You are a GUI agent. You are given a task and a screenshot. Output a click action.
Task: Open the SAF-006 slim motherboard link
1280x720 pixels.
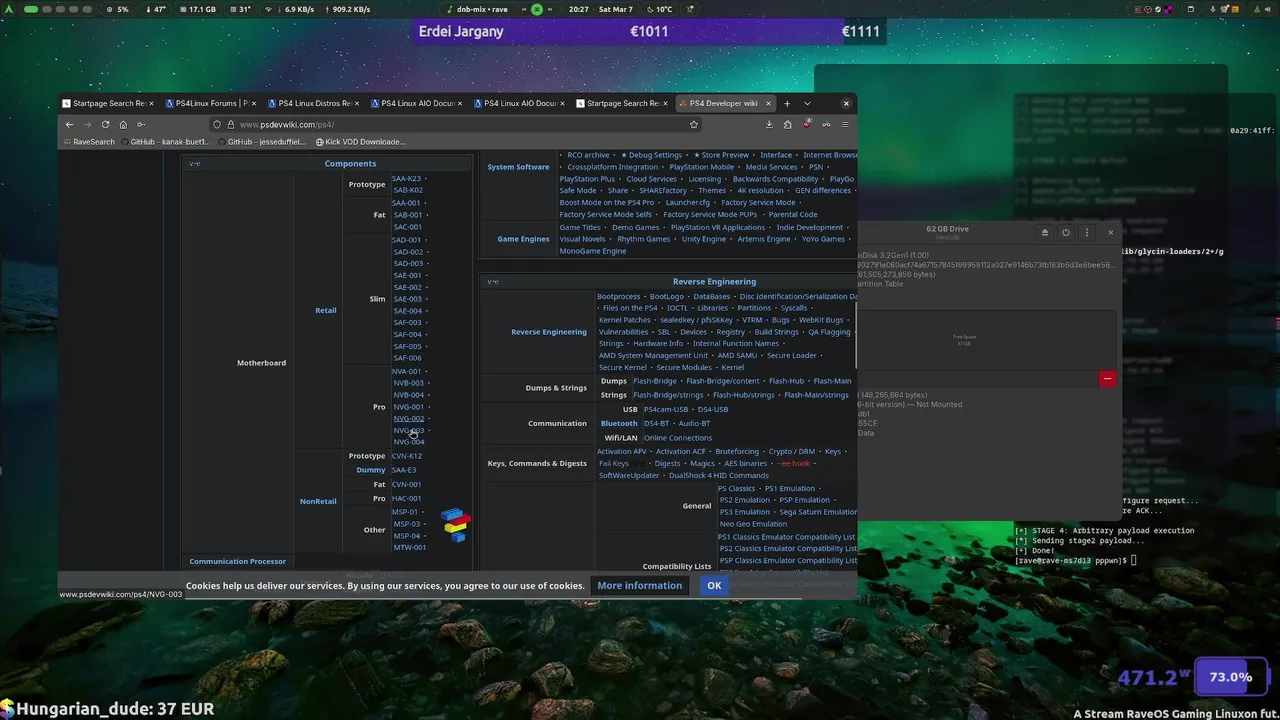pos(407,357)
